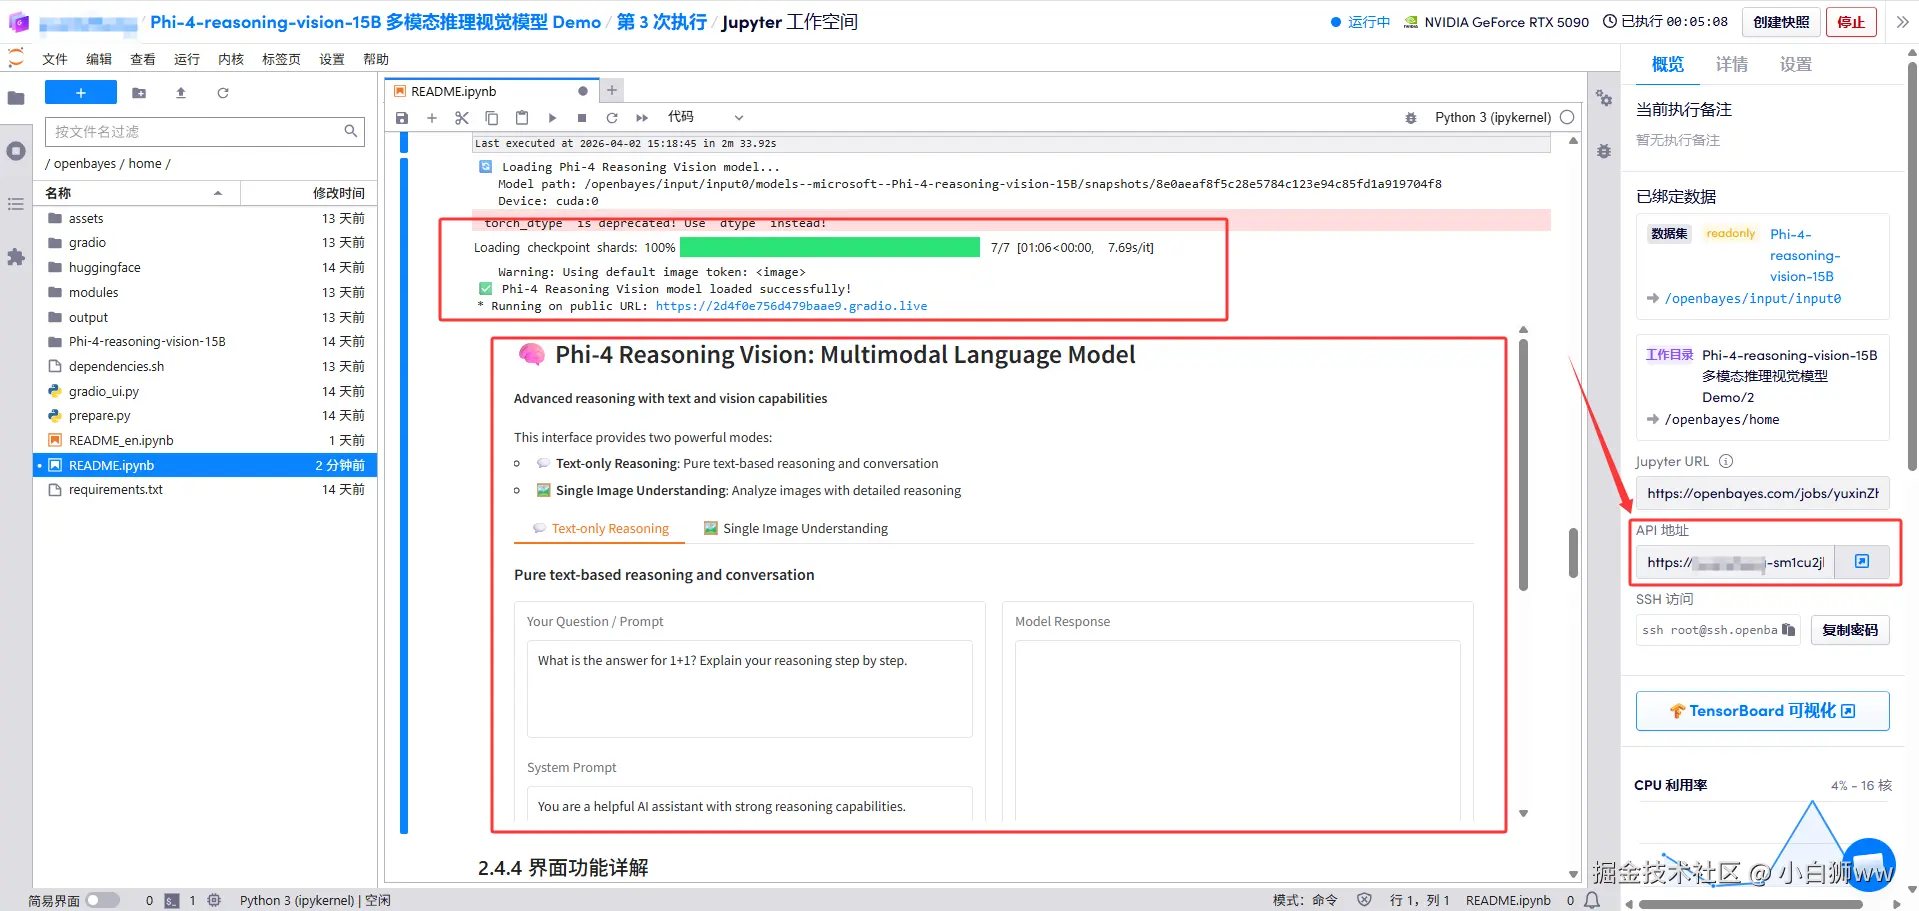Sort files by modified time column
This screenshot has height=911, width=1919.
tap(307, 193)
